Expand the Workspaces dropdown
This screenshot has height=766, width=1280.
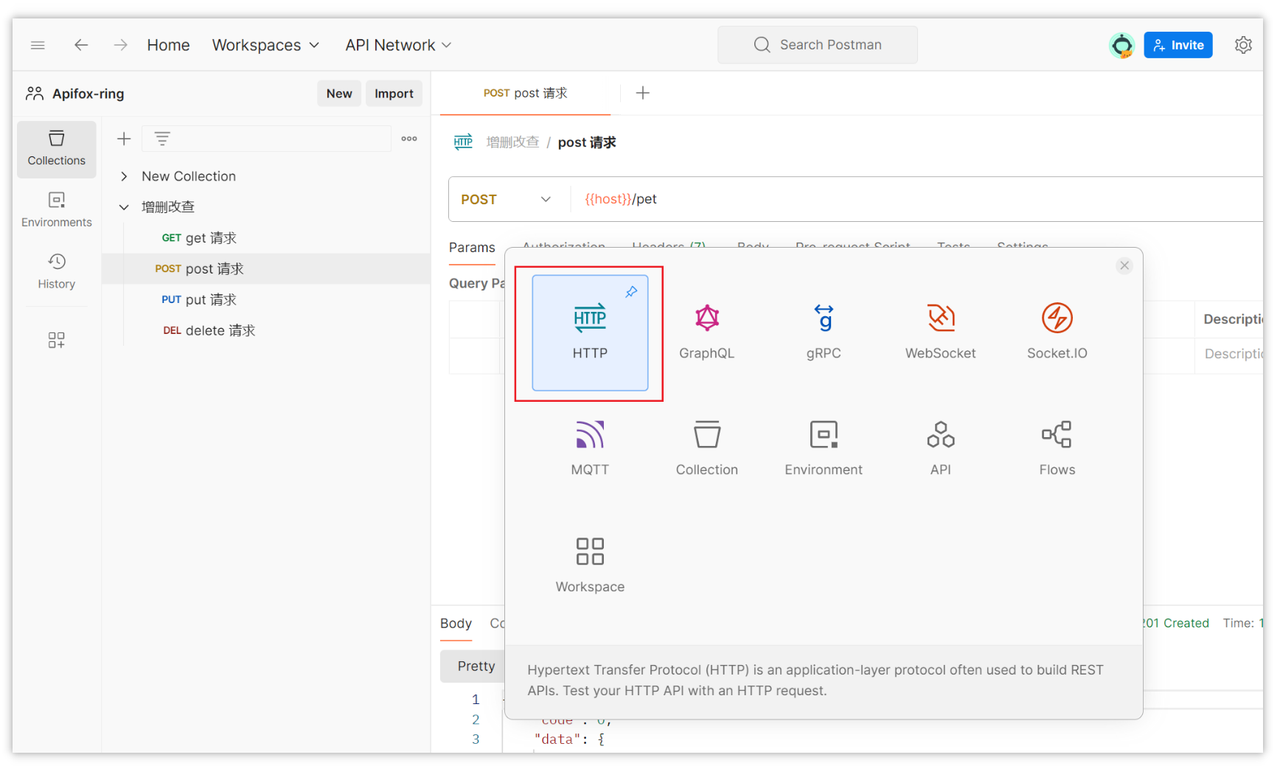click(x=265, y=45)
